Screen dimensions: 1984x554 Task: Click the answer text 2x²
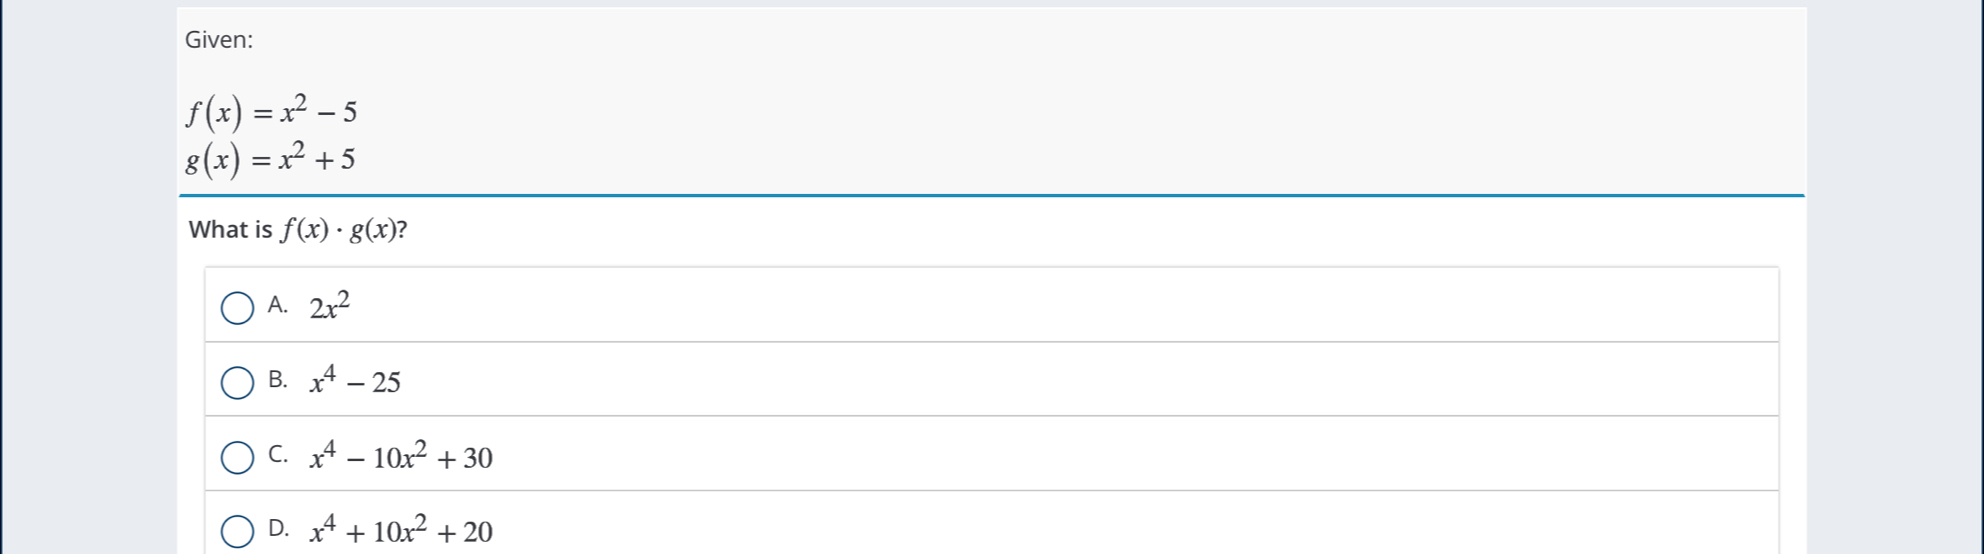point(330,305)
